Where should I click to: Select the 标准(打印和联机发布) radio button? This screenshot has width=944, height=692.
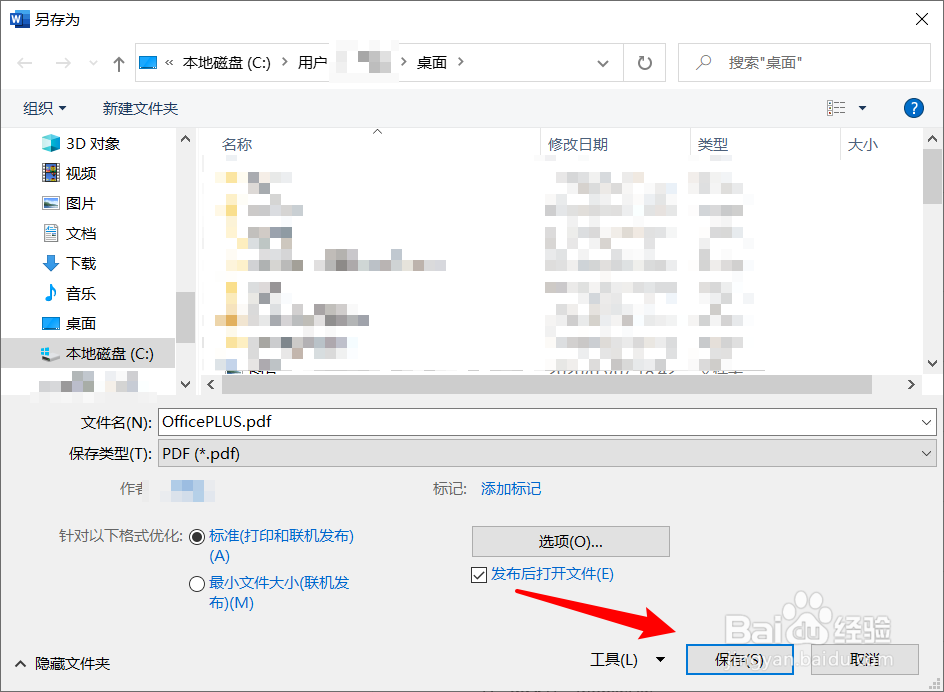tap(197, 535)
